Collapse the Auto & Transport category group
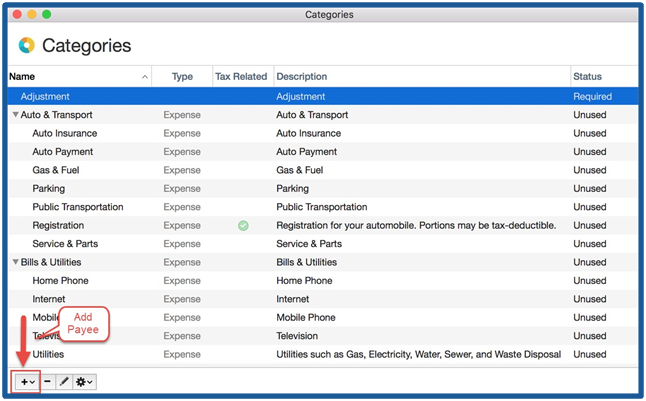Image resolution: width=646 pixels, height=401 pixels. (15, 115)
